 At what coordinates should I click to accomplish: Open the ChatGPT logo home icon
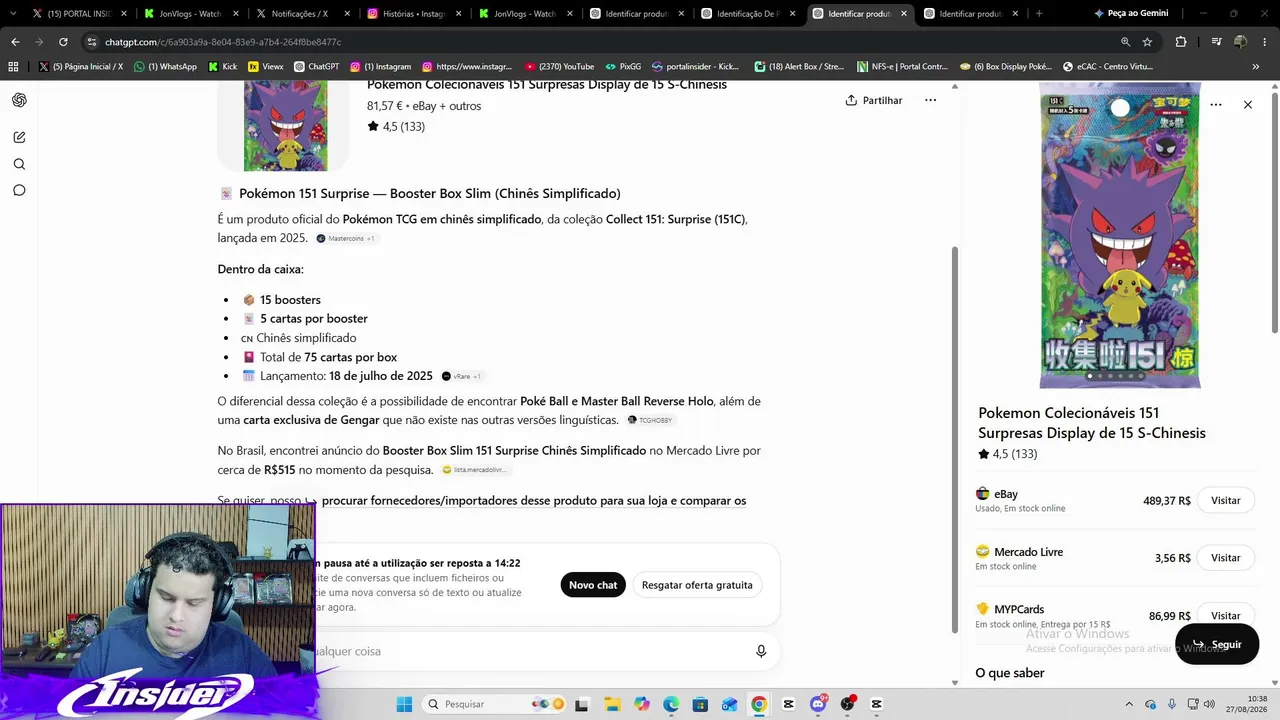tap(19, 100)
